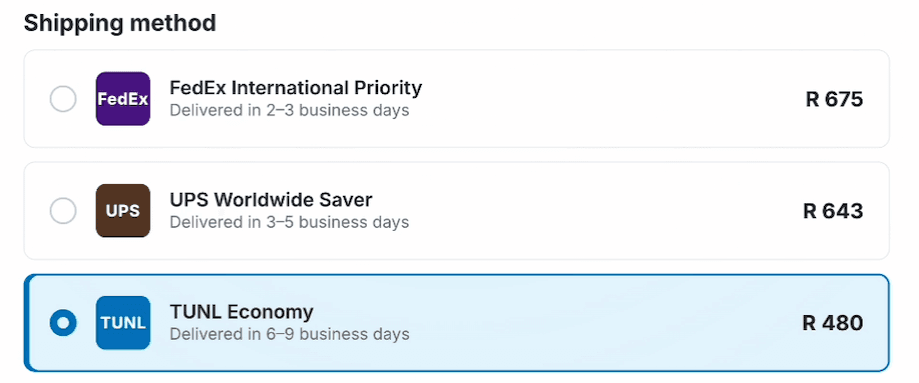The height and width of the screenshot is (383, 919).
Task: Click the R 643 price
Action: [833, 211]
